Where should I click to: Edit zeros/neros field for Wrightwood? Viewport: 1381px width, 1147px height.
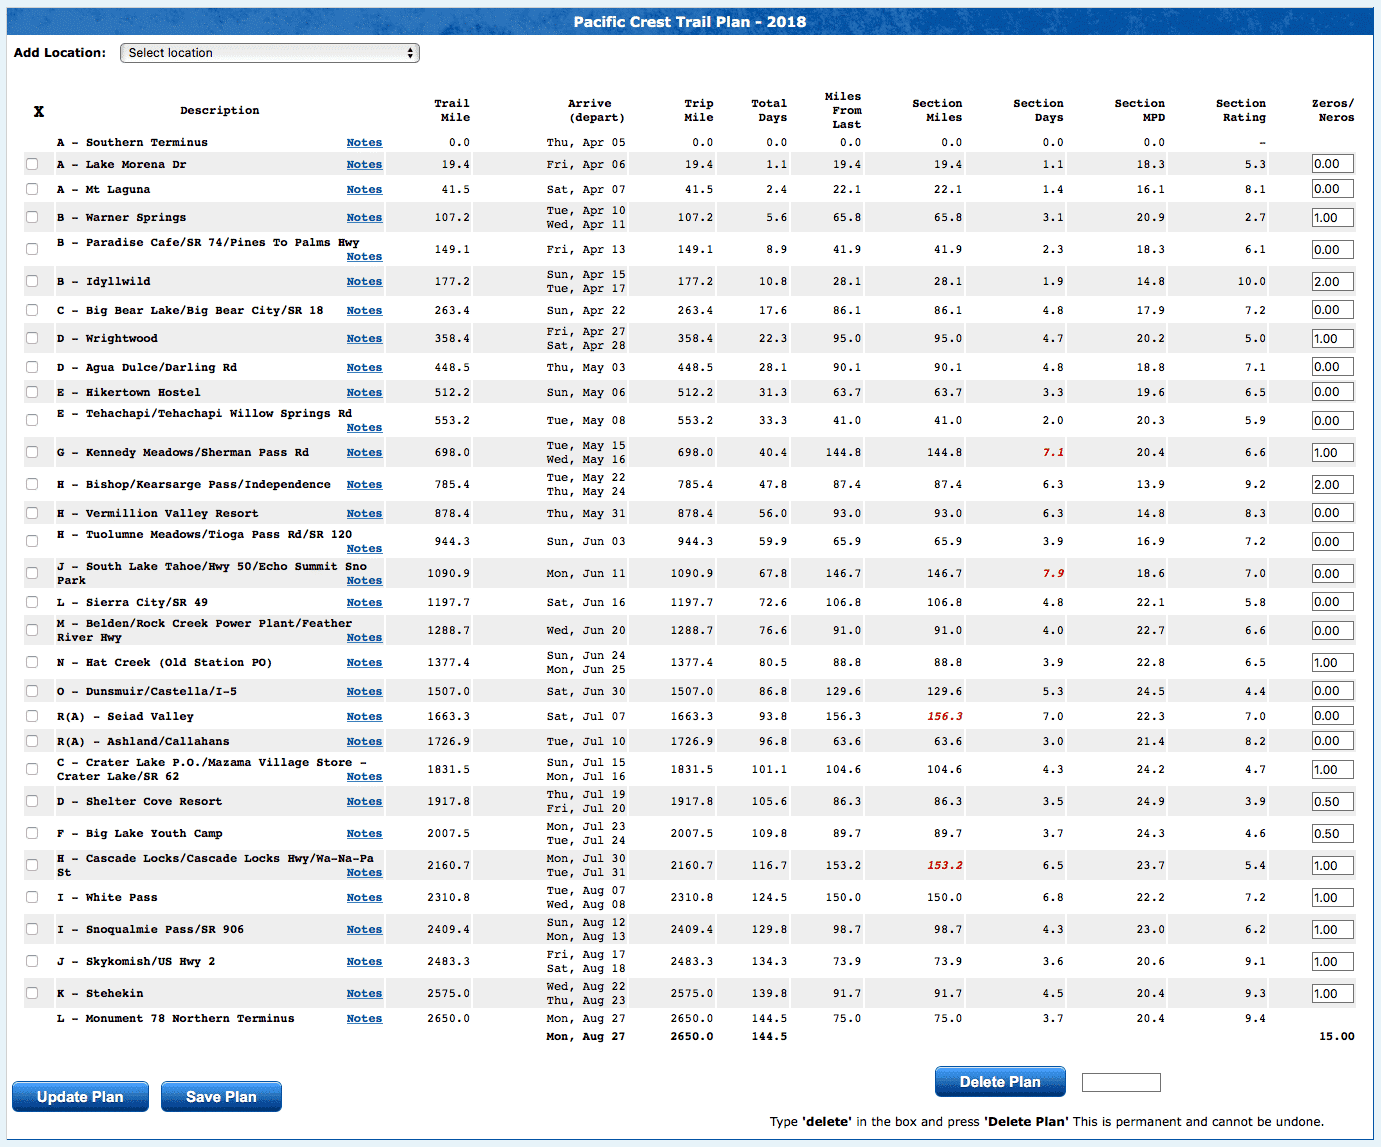pyautogui.click(x=1332, y=338)
